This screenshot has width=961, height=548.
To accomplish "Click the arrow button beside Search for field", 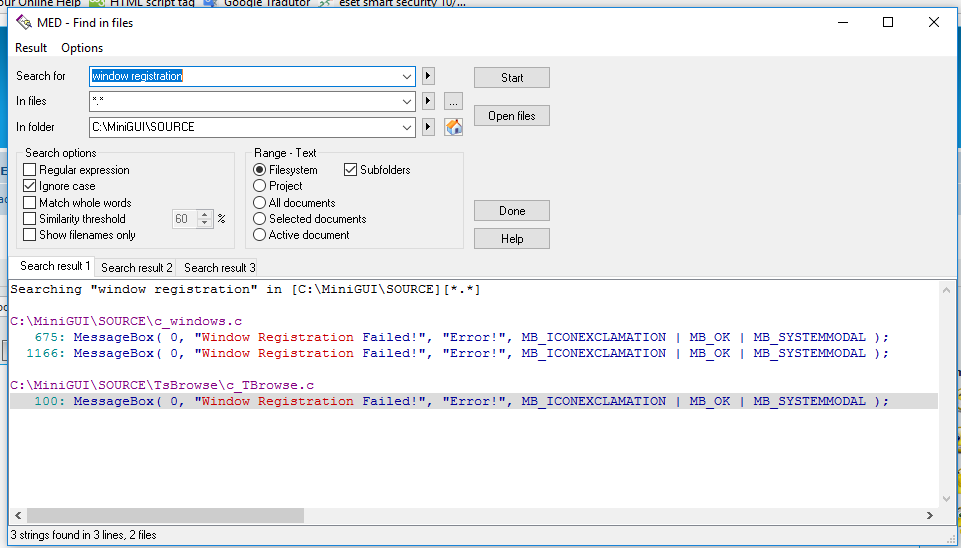I will pyautogui.click(x=429, y=76).
